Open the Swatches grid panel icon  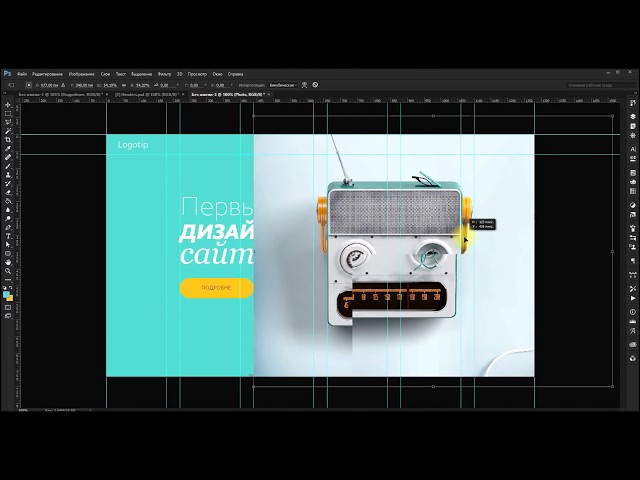click(633, 191)
